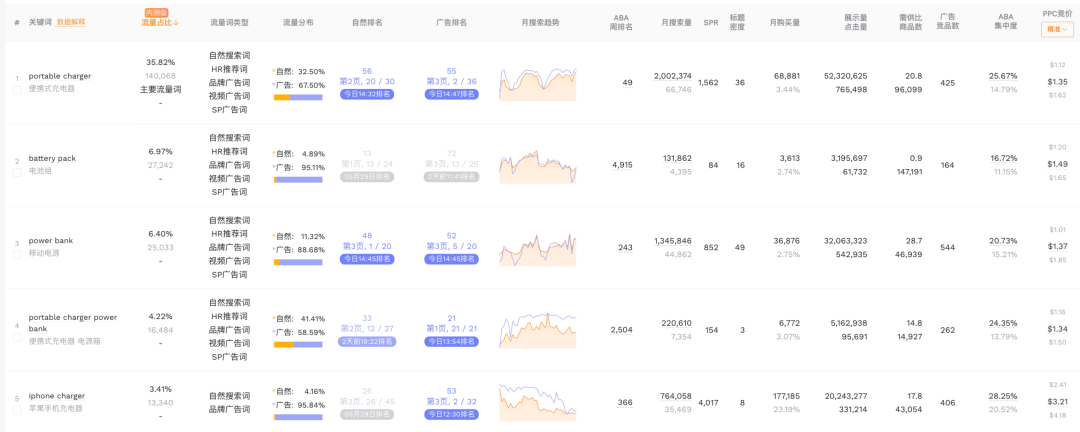Click the 主要流量词 label
The width and height of the screenshot is (1080, 432).
pos(160,90)
